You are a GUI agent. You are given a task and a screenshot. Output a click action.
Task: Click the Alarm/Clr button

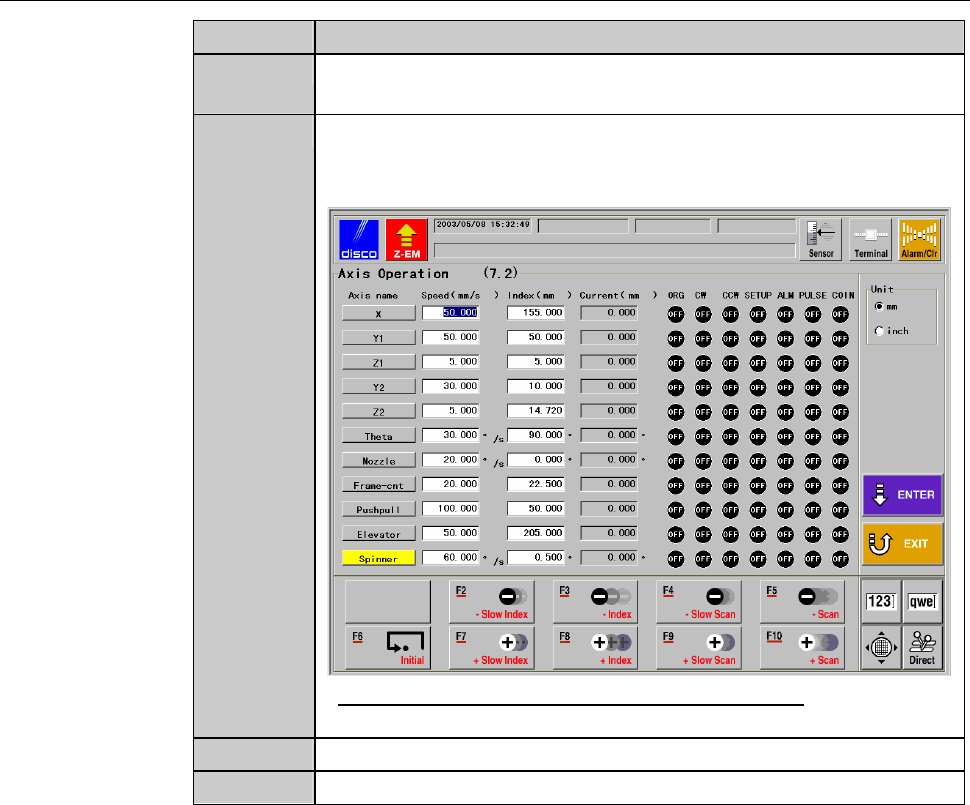pos(919,239)
